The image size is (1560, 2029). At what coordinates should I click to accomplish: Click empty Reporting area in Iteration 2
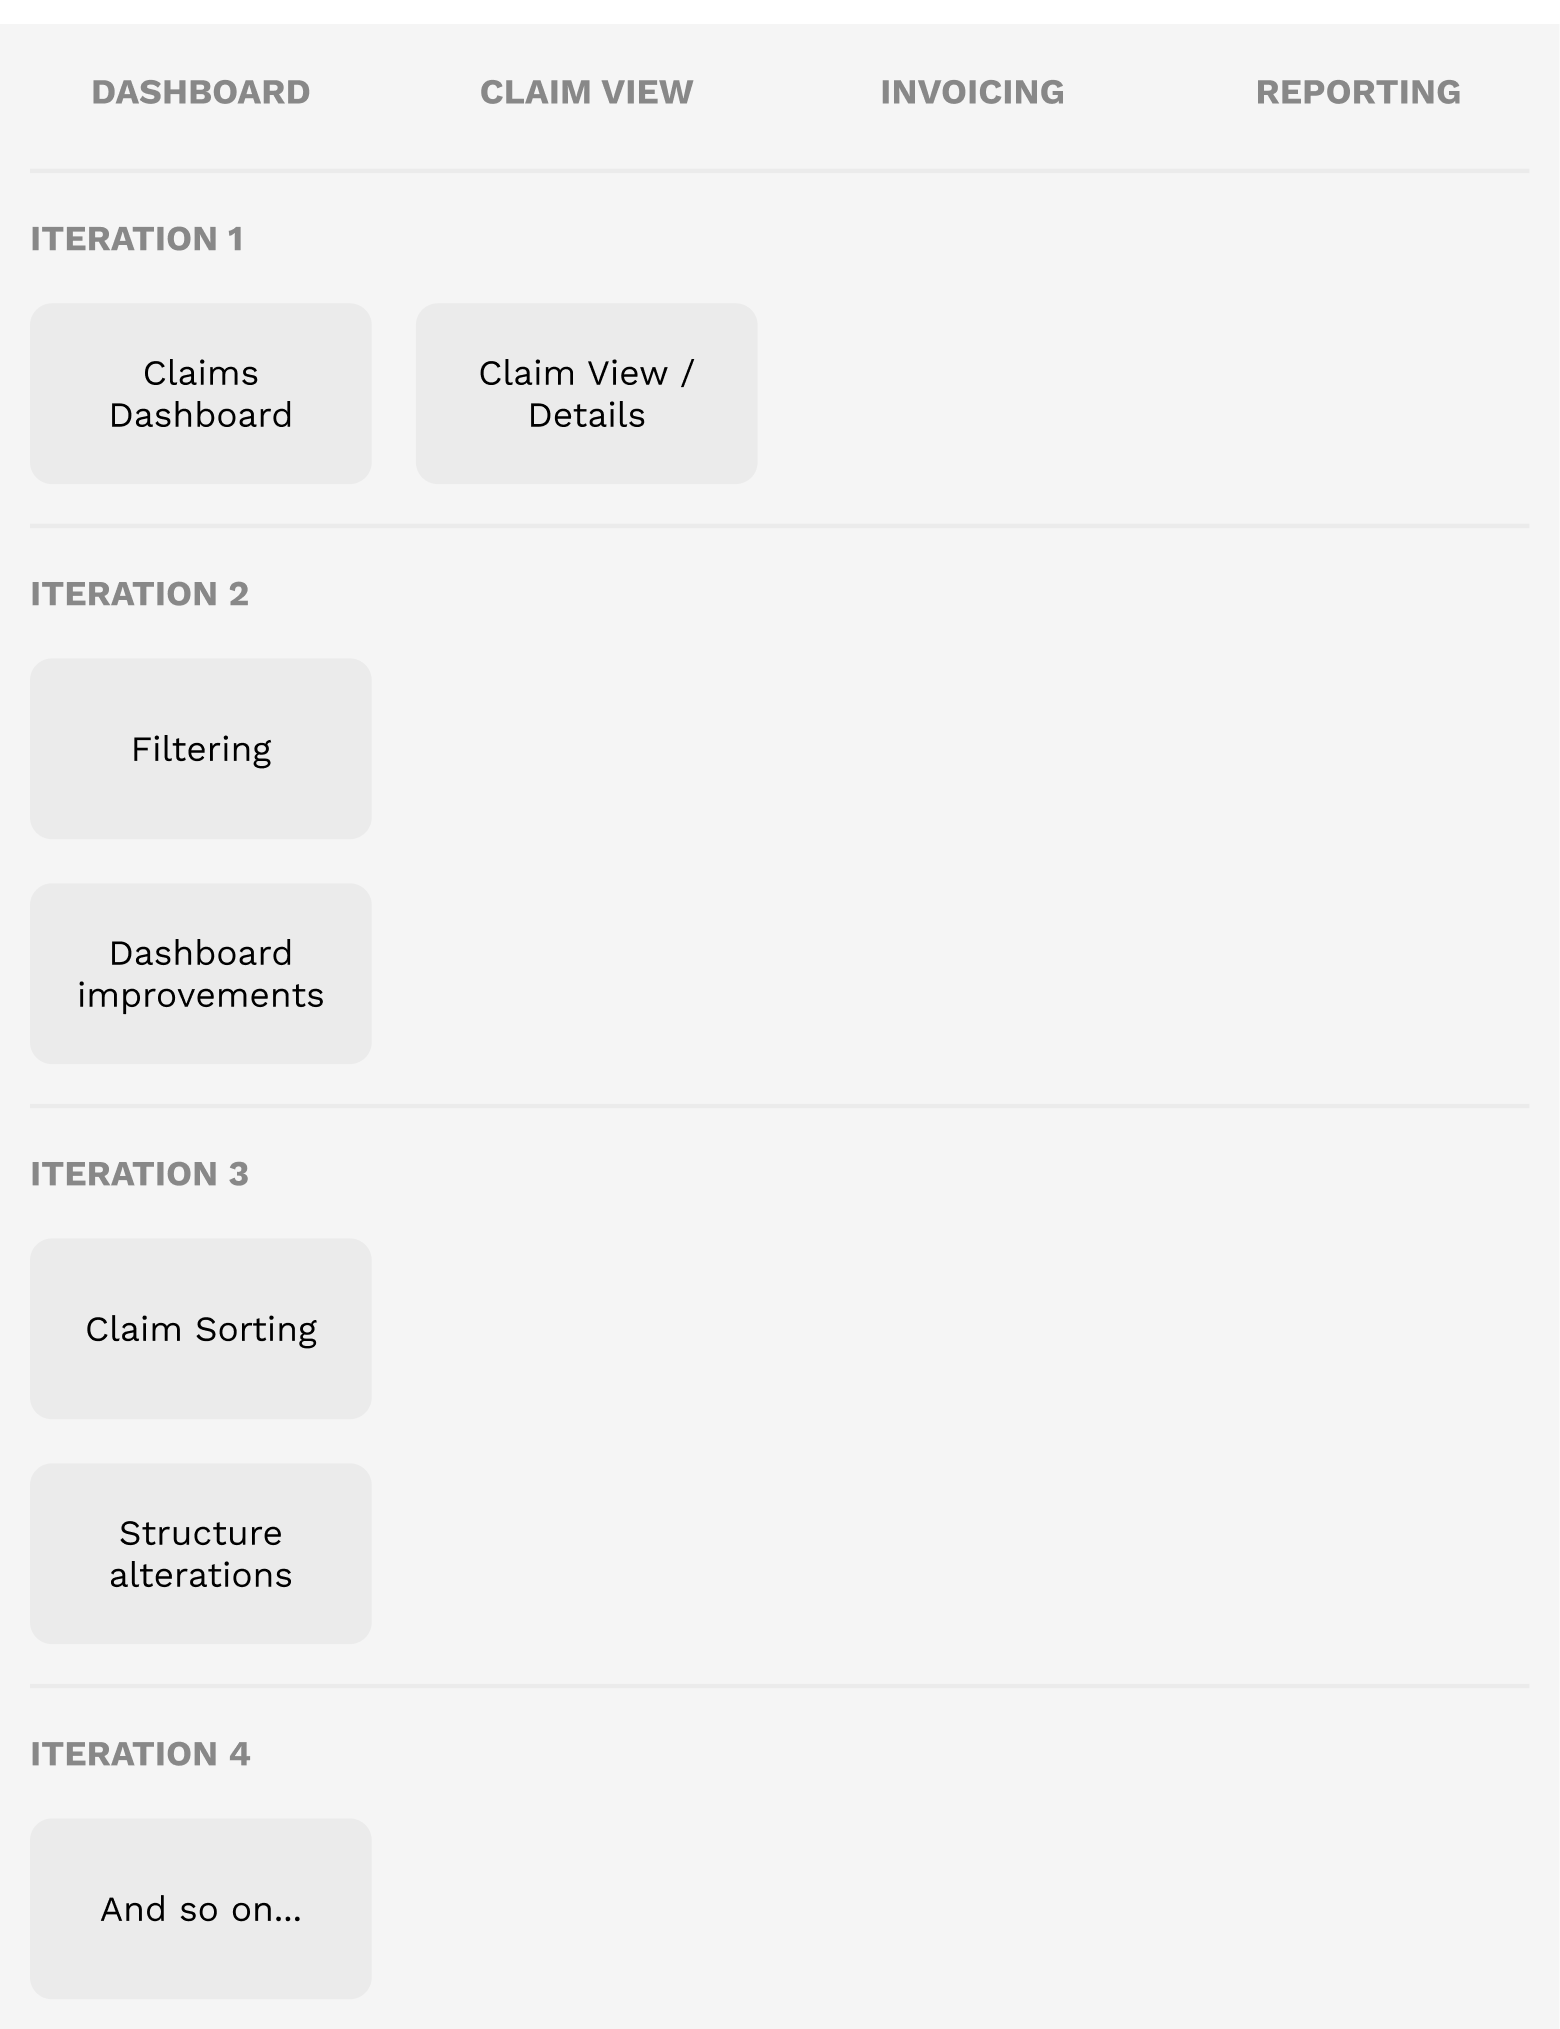(x=1358, y=749)
